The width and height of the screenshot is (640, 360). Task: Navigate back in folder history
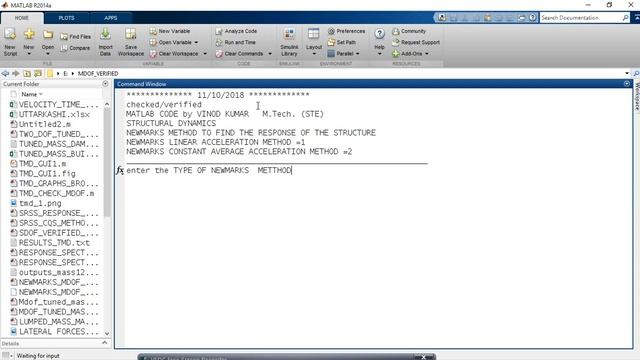tap(5, 73)
